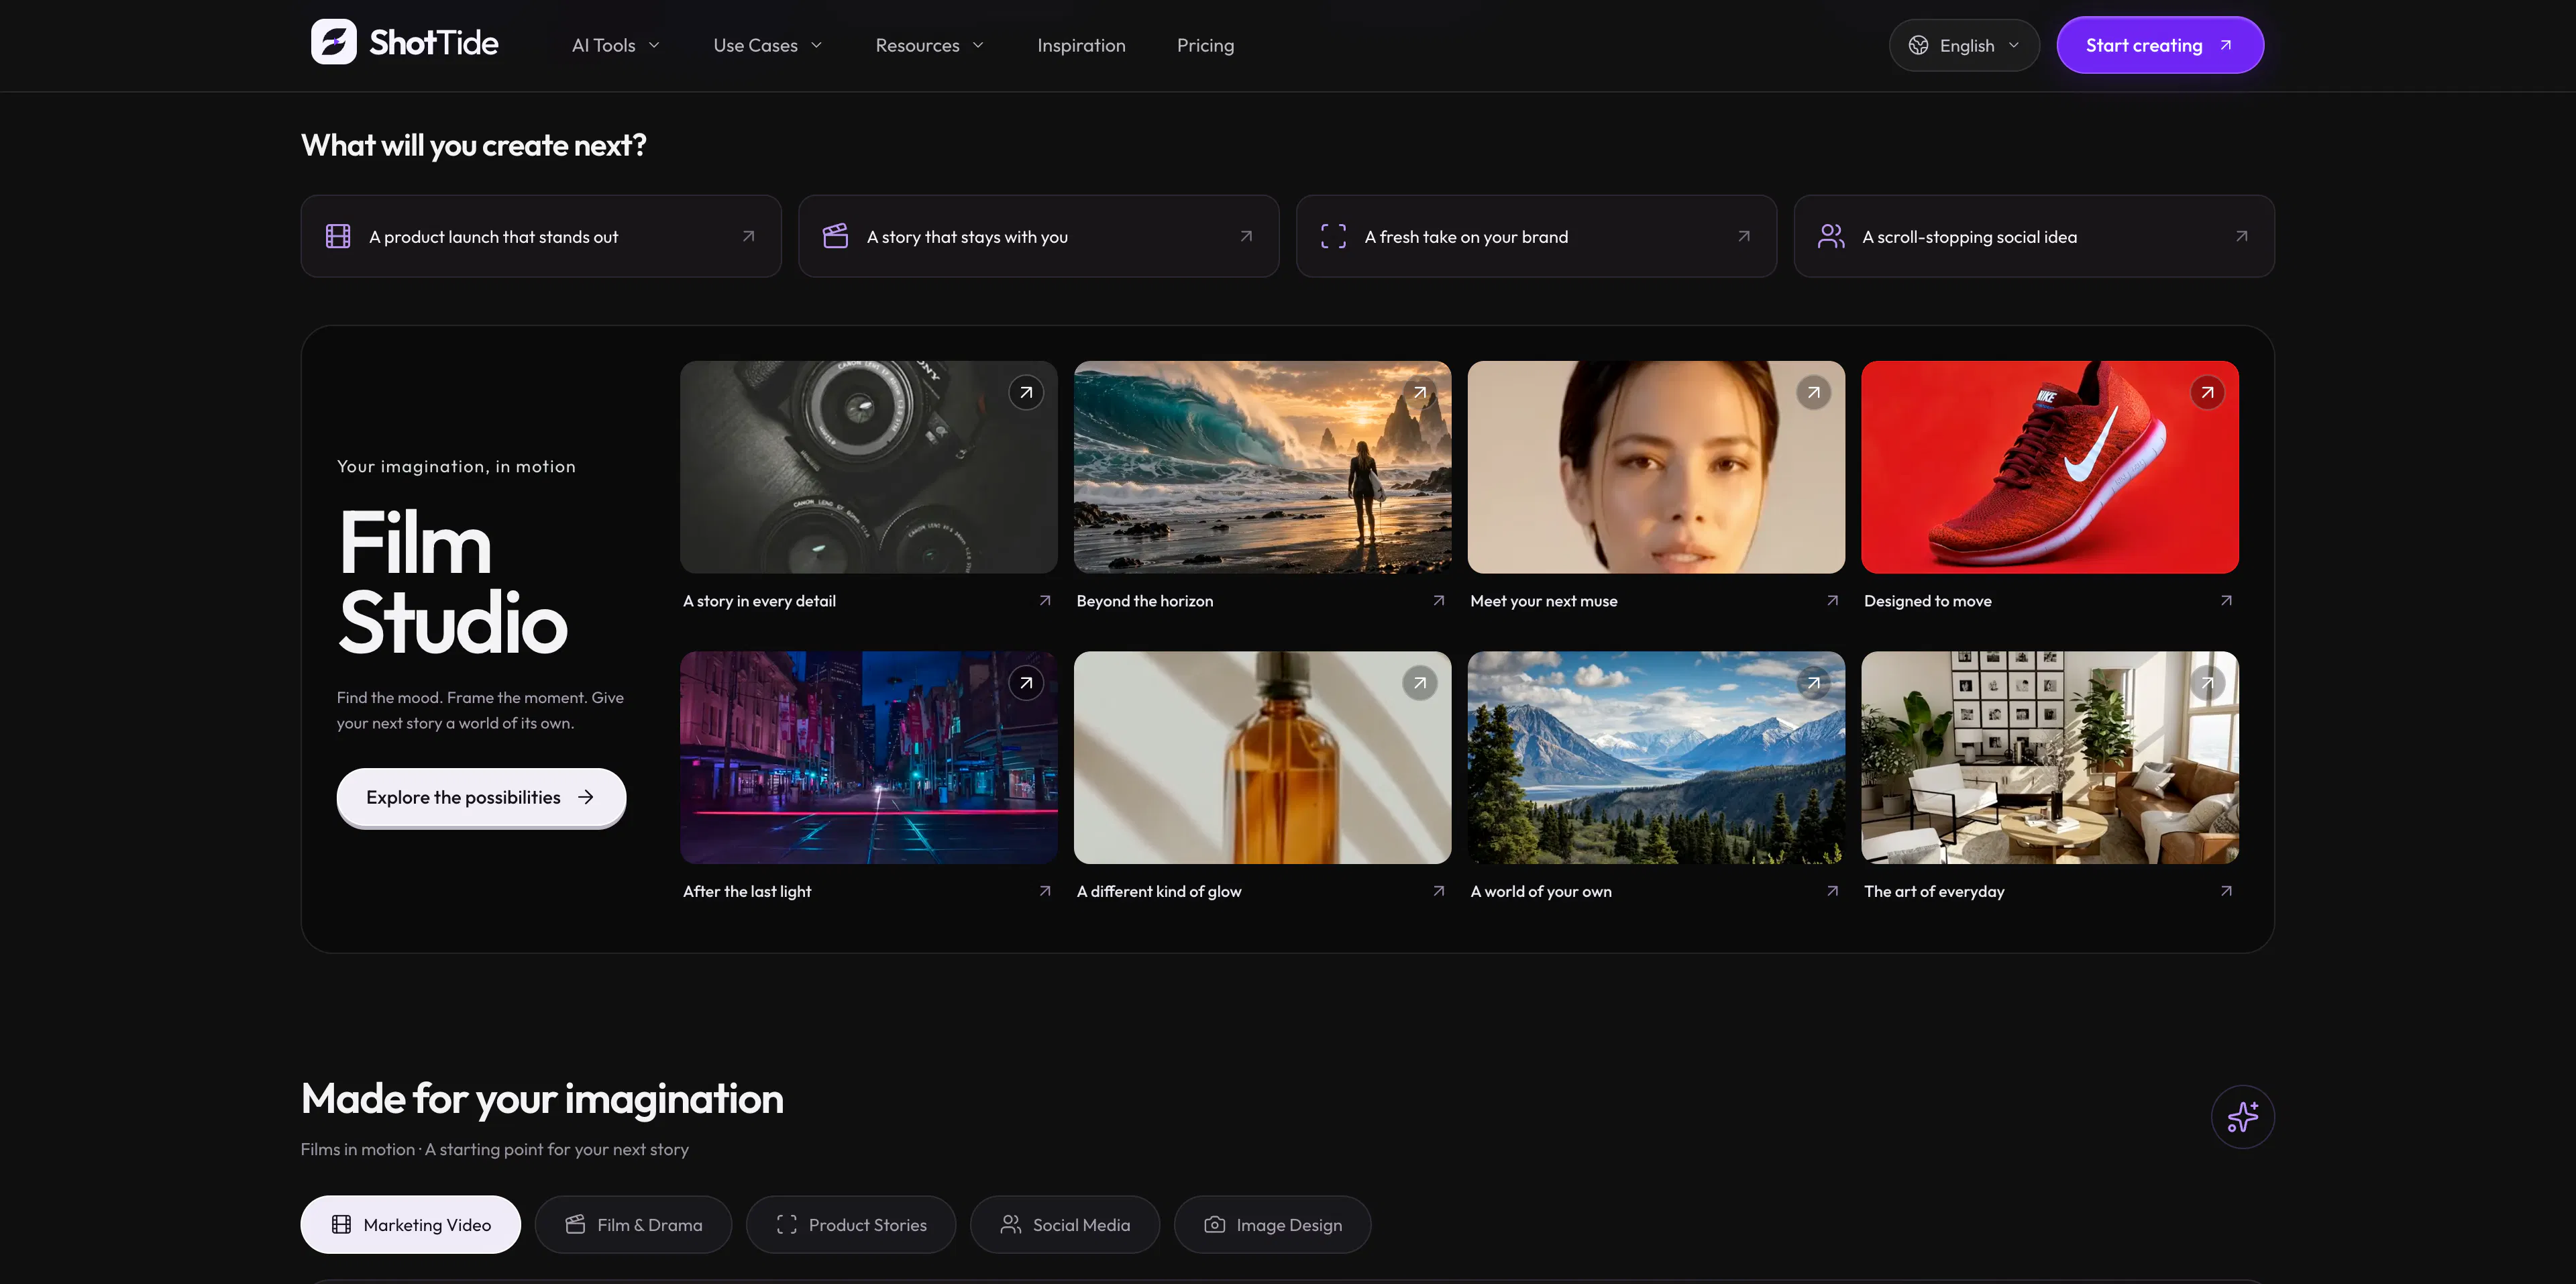Click arrow beside 'Beyond the horizon' caption

[1439, 600]
